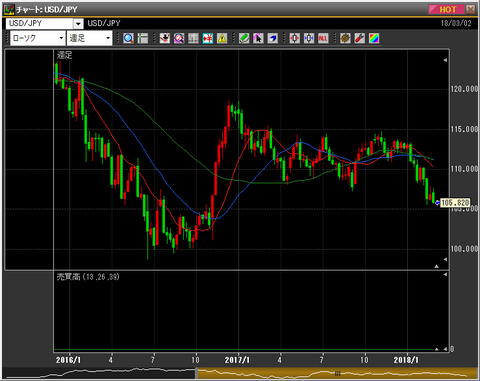Click the 105.820 current price label
Screen dimensions: 480x381
tap(455, 203)
